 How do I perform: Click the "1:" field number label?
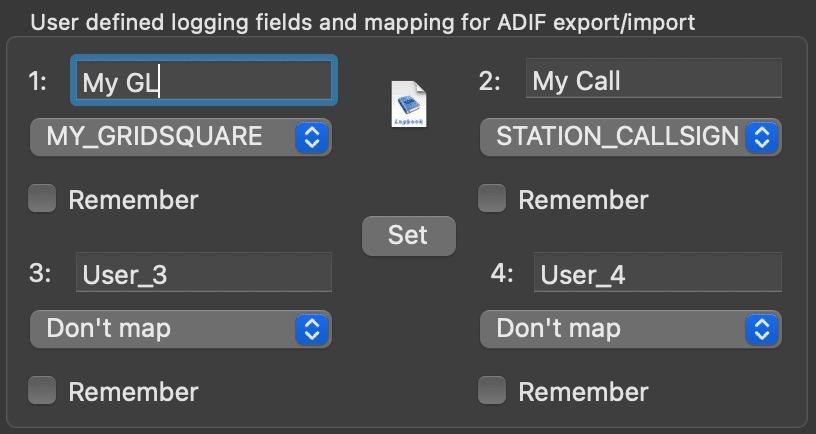(x=37, y=82)
